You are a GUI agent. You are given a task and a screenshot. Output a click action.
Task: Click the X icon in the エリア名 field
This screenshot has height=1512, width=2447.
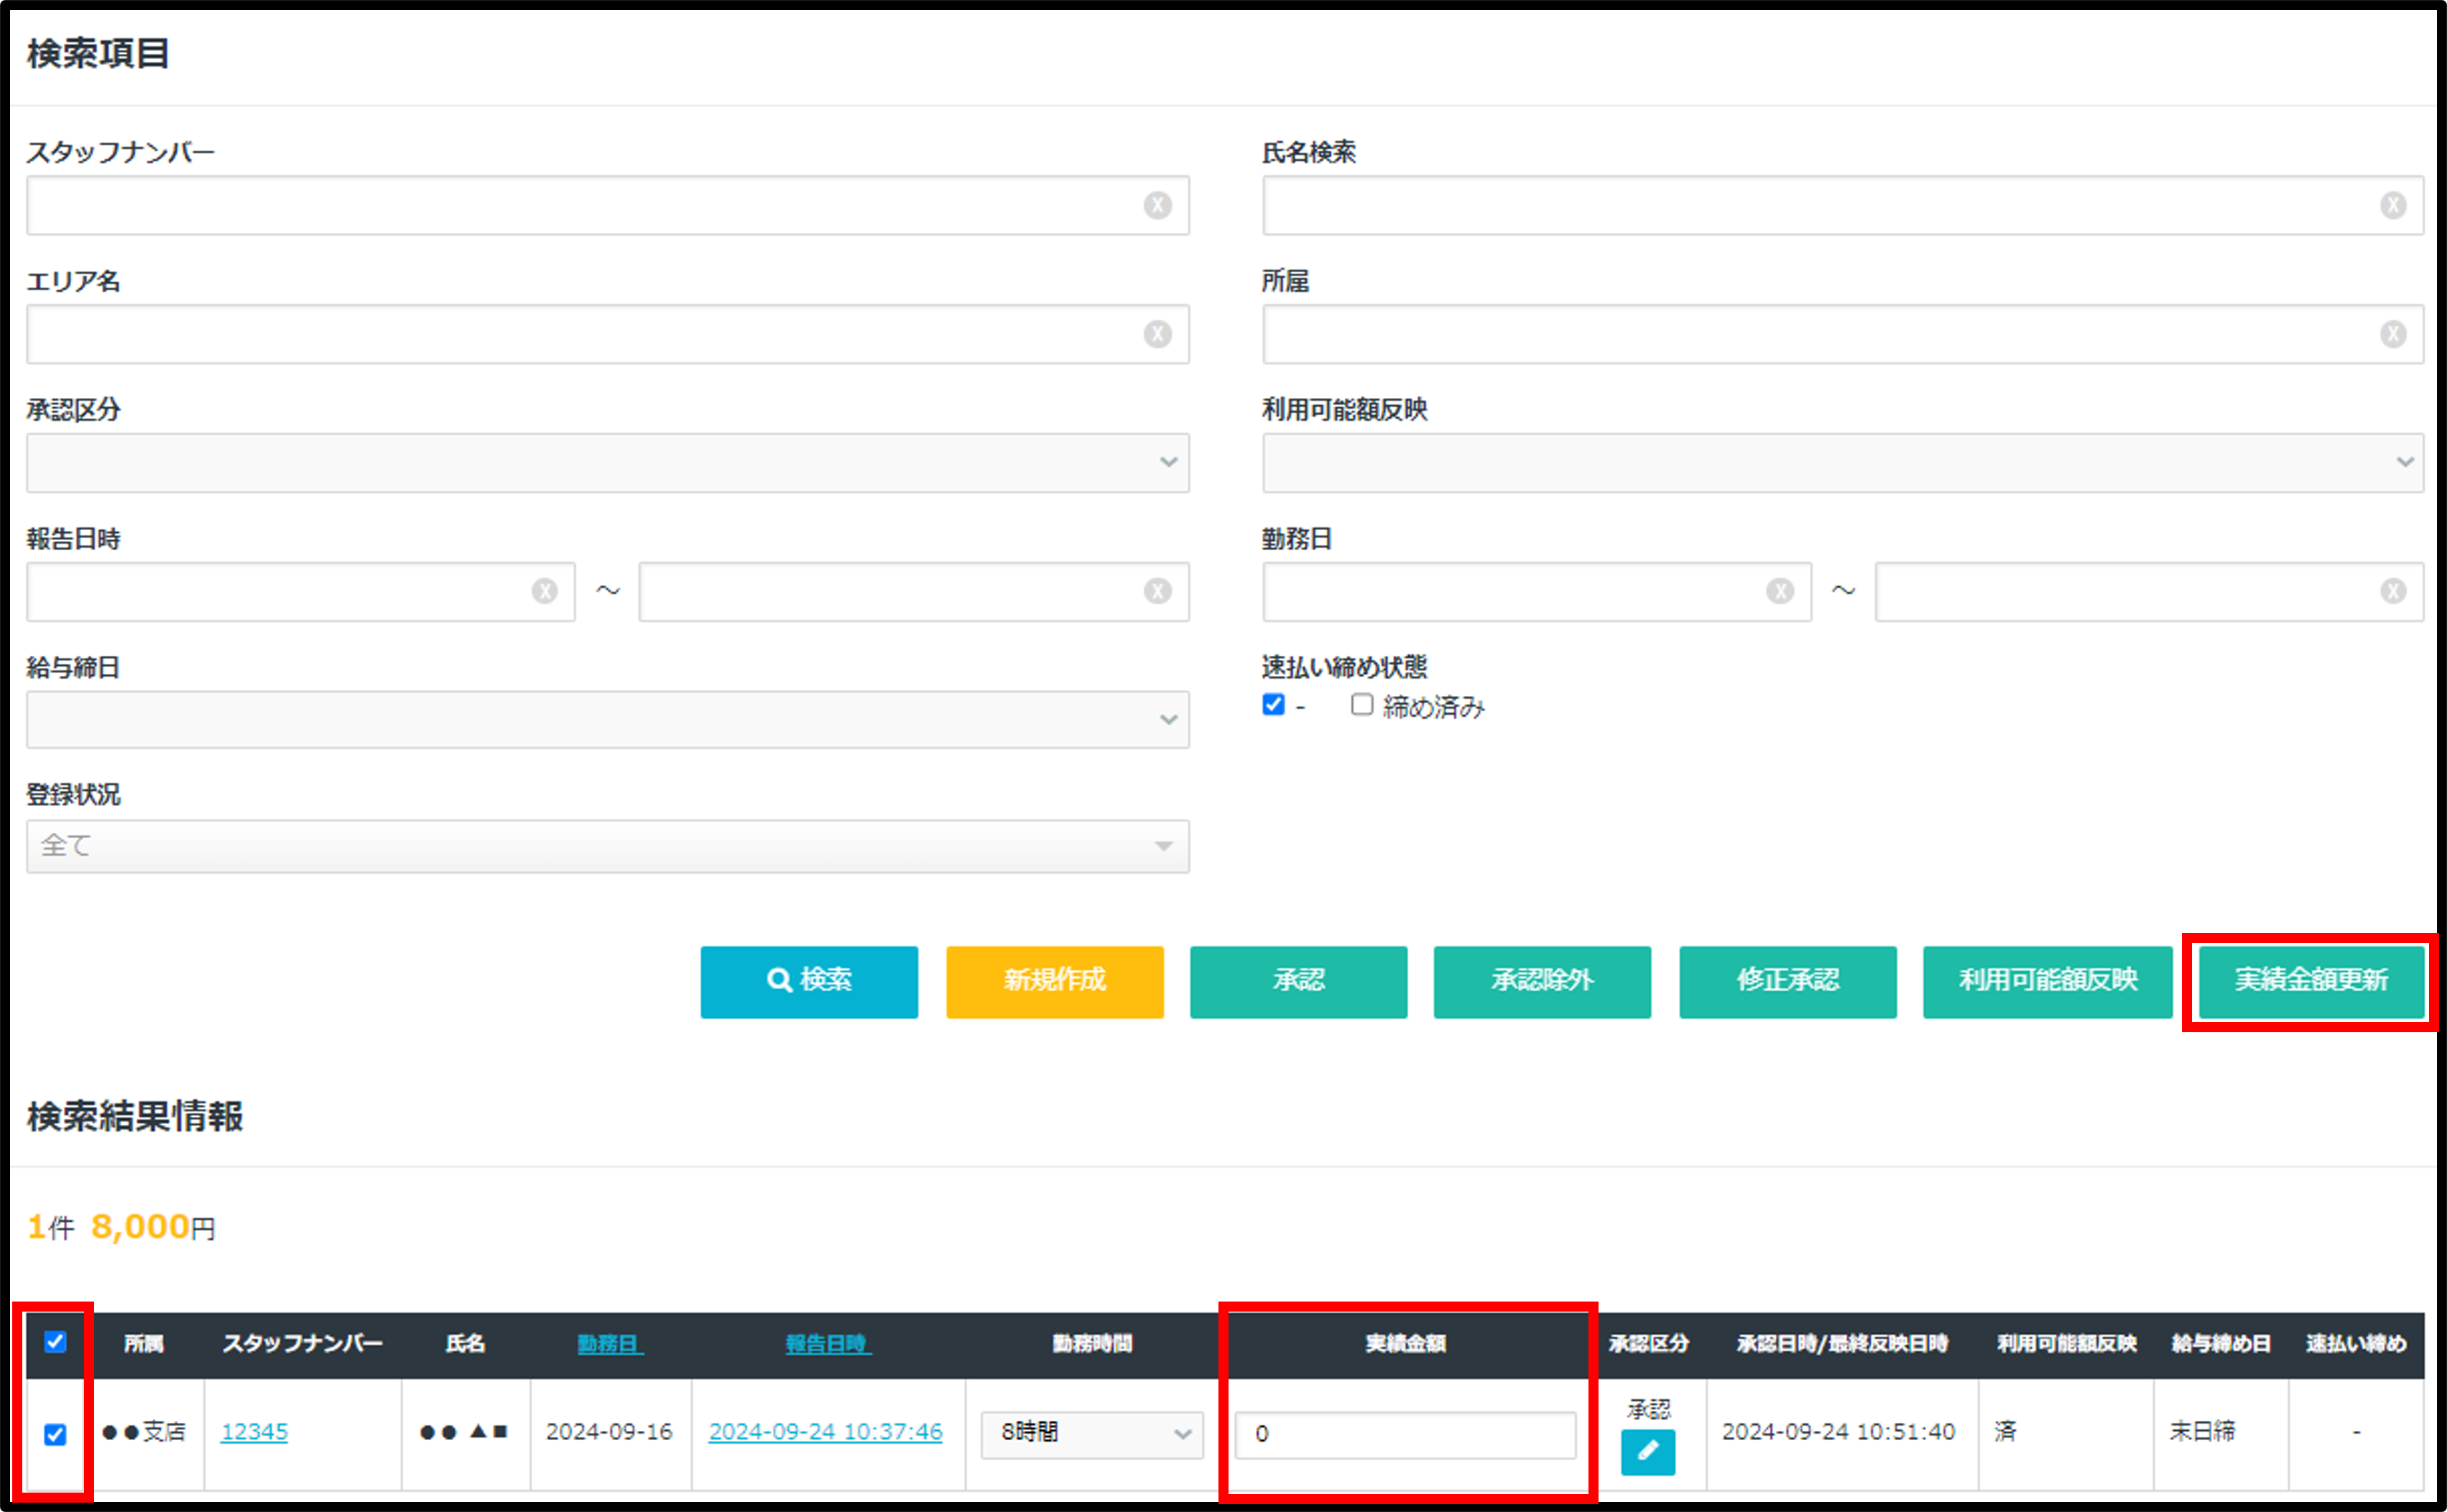[1157, 334]
